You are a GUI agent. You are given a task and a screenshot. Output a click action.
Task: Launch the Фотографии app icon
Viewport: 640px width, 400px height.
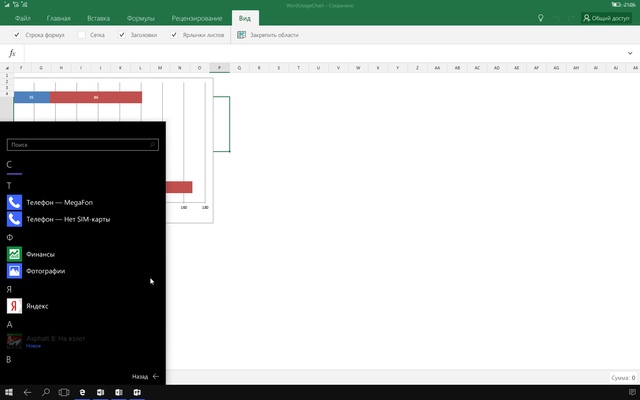coord(14,271)
